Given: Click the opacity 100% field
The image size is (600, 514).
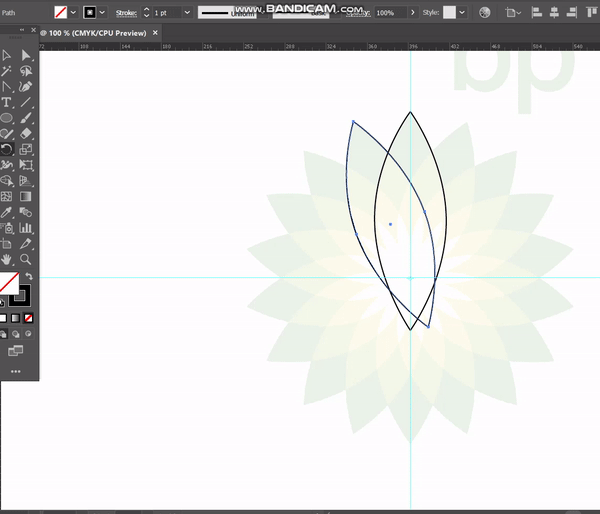Looking at the screenshot, I should 390,13.
